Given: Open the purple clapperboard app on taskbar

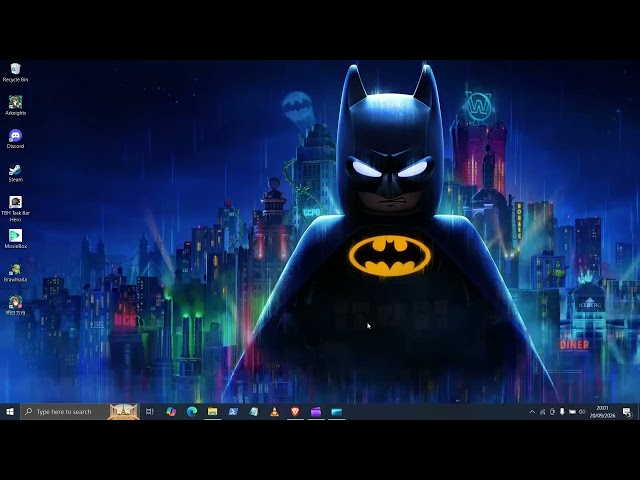Looking at the screenshot, I should [316, 411].
